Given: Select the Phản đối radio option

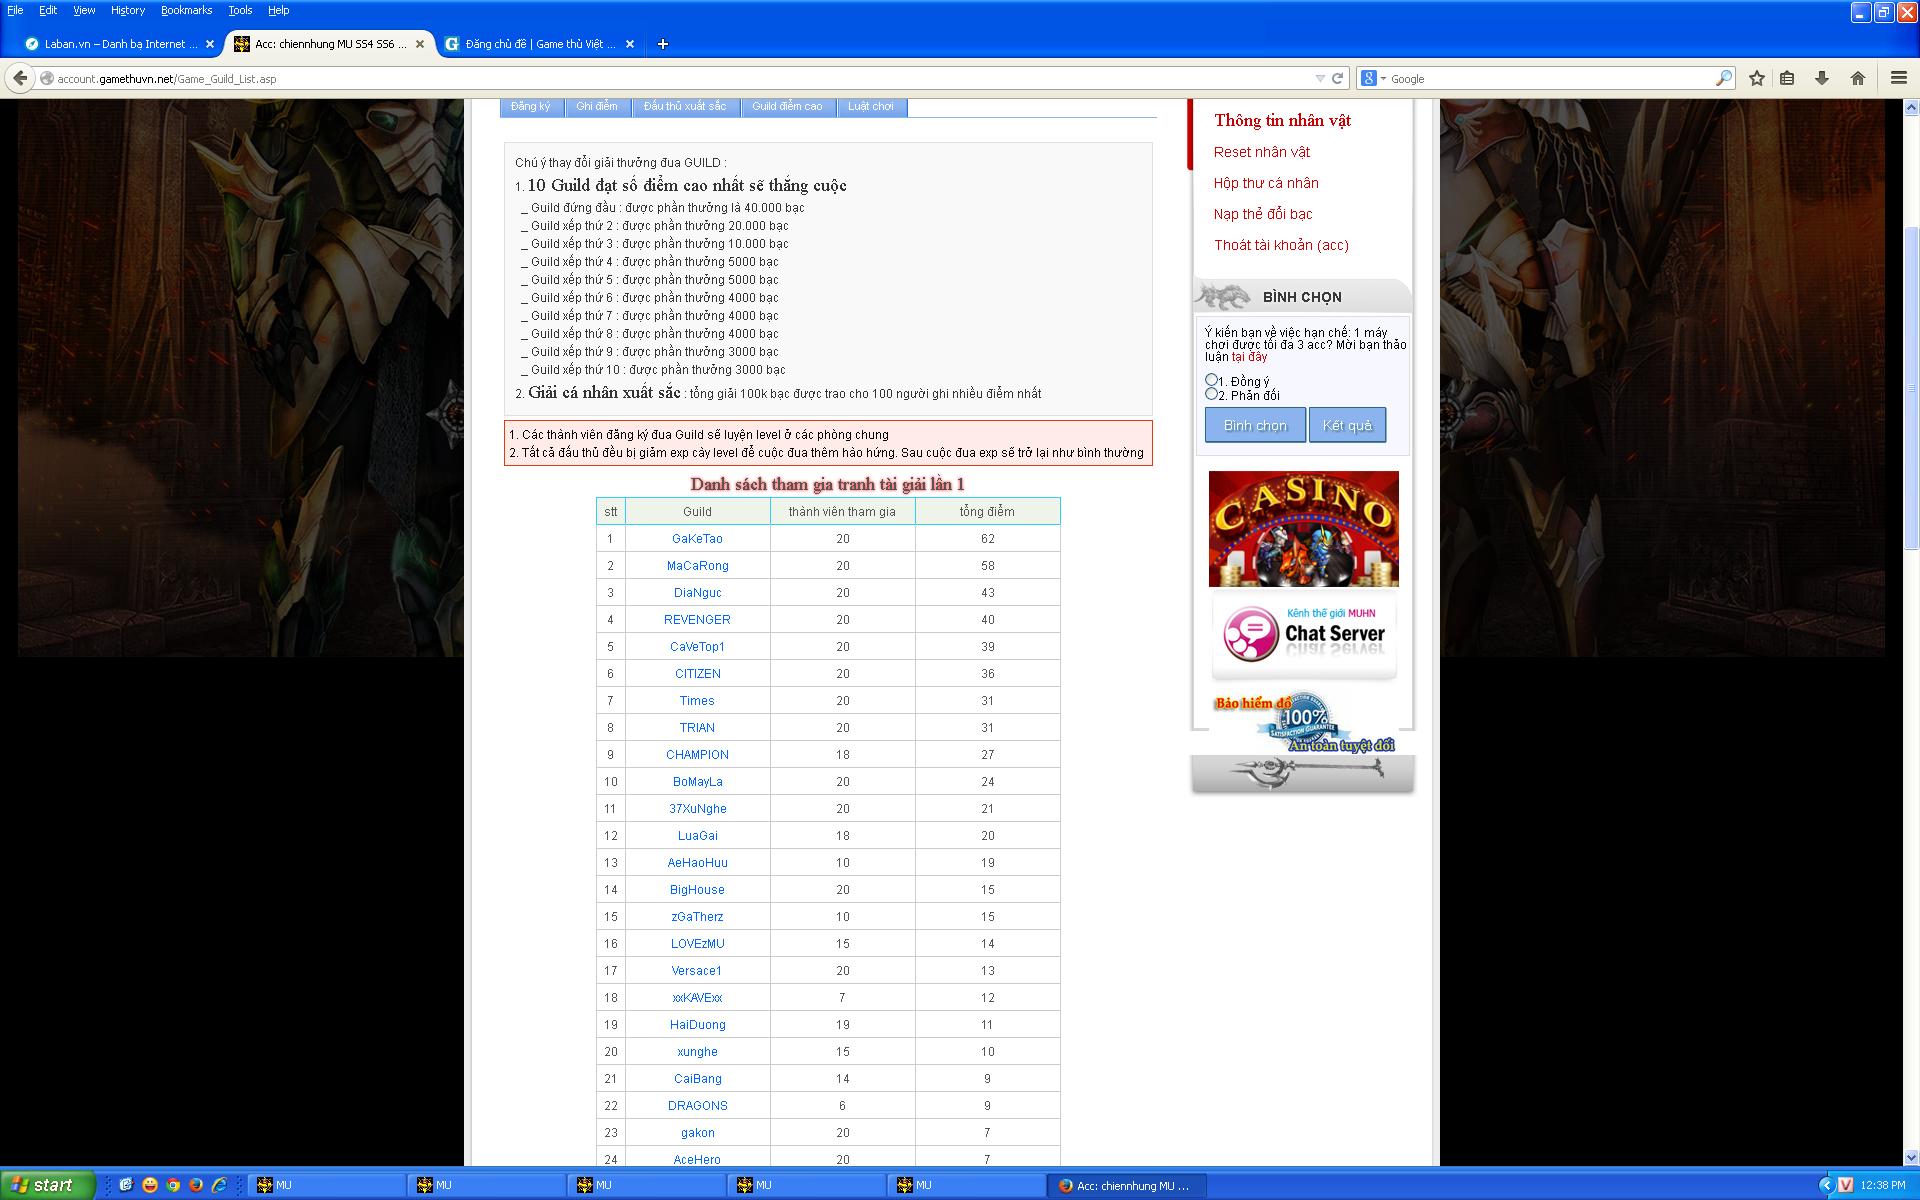Looking at the screenshot, I should tap(1211, 394).
